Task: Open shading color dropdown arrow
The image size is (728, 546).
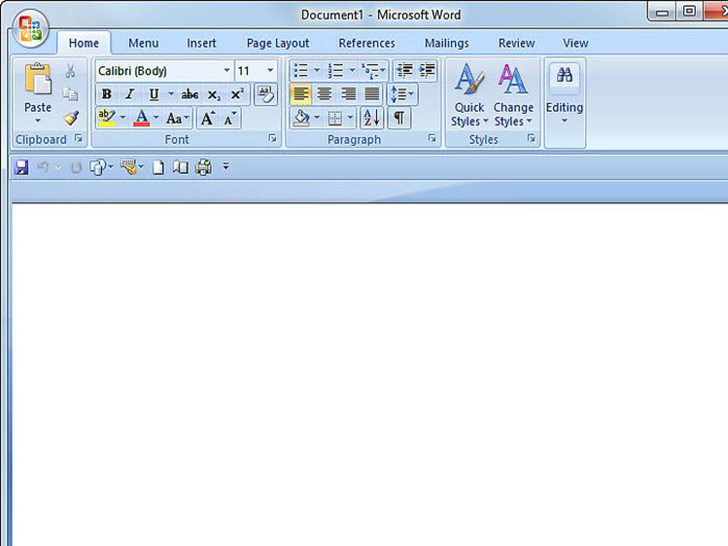Action: [x=317, y=118]
